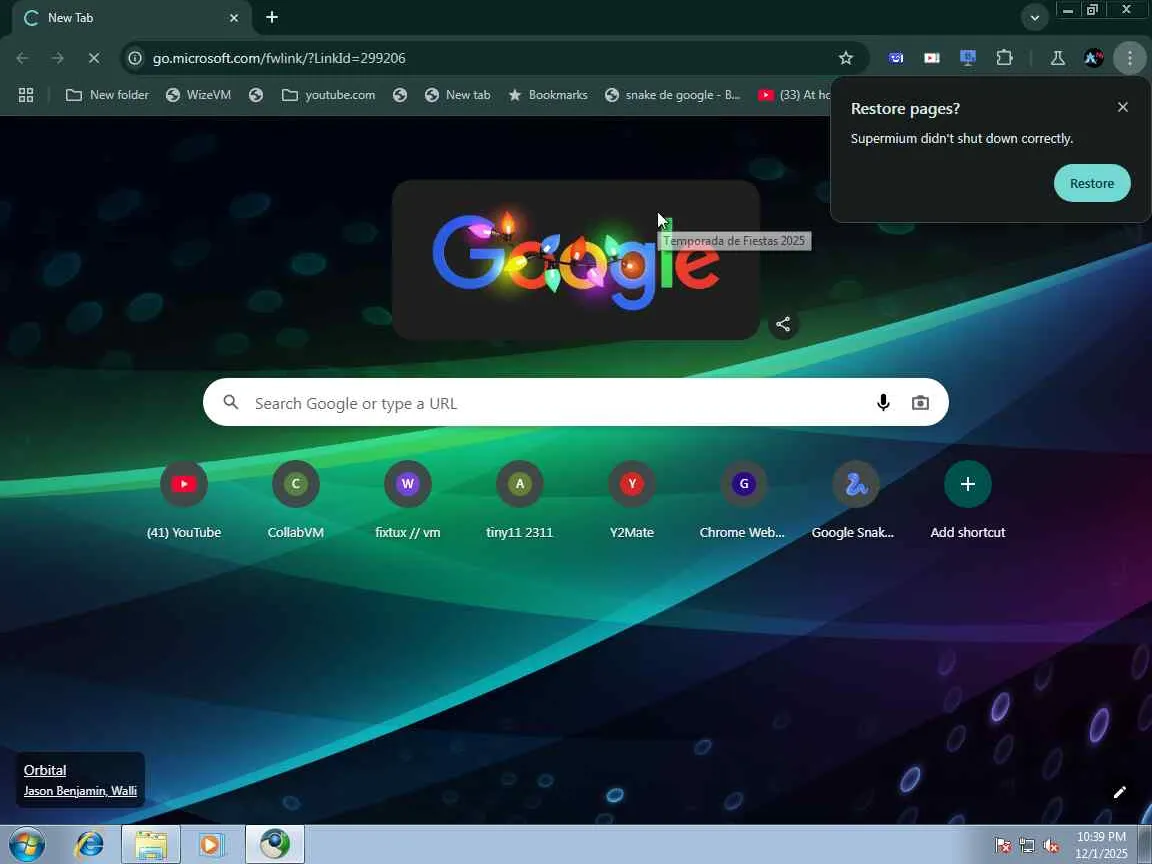Open the Jason Benjamin, Walli artist link
This screenshot has height=864, width=1152.
click(80, 791)
